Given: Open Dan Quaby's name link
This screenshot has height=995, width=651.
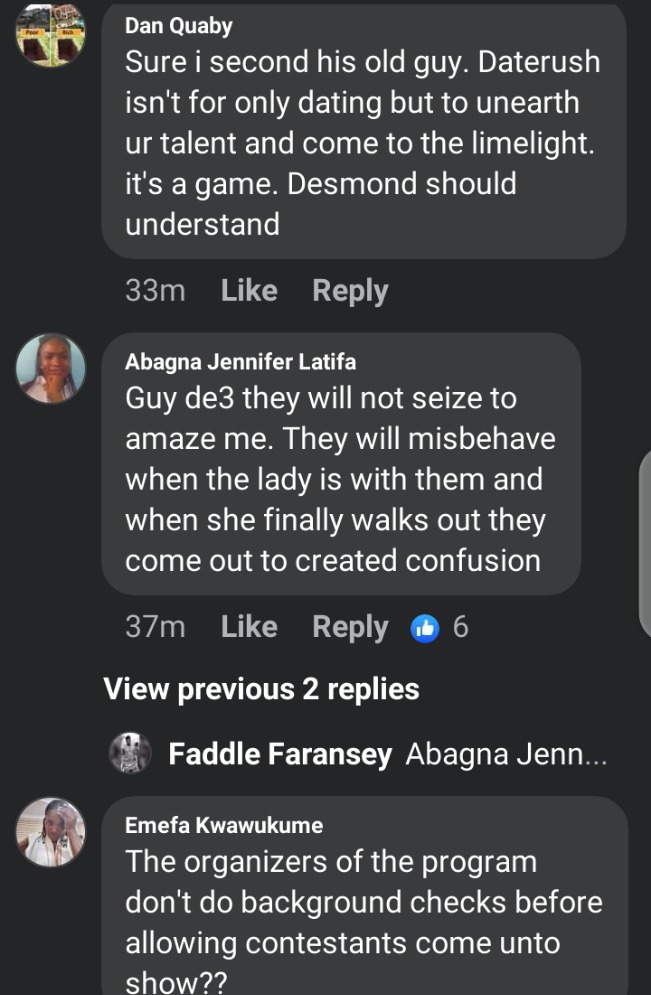Looking at the screenshot, I should 179,25.
